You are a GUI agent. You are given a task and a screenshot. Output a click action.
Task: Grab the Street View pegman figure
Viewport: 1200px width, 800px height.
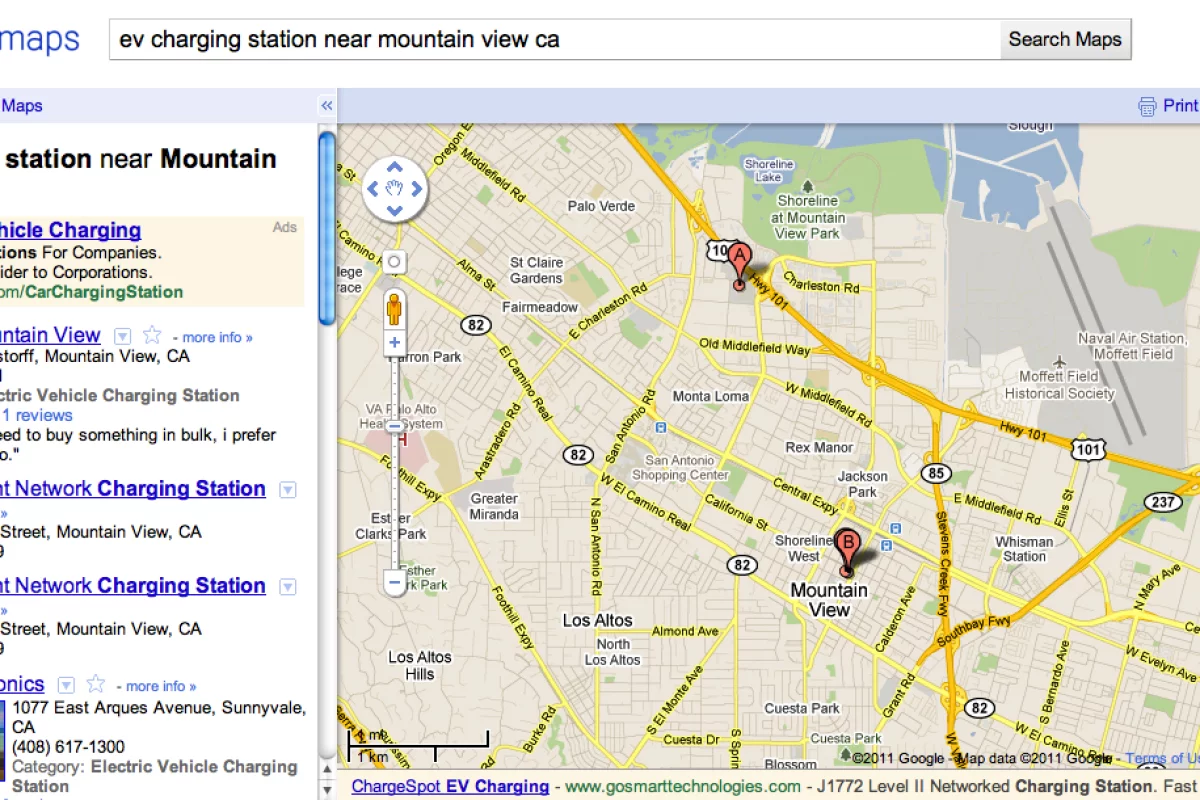394,310
